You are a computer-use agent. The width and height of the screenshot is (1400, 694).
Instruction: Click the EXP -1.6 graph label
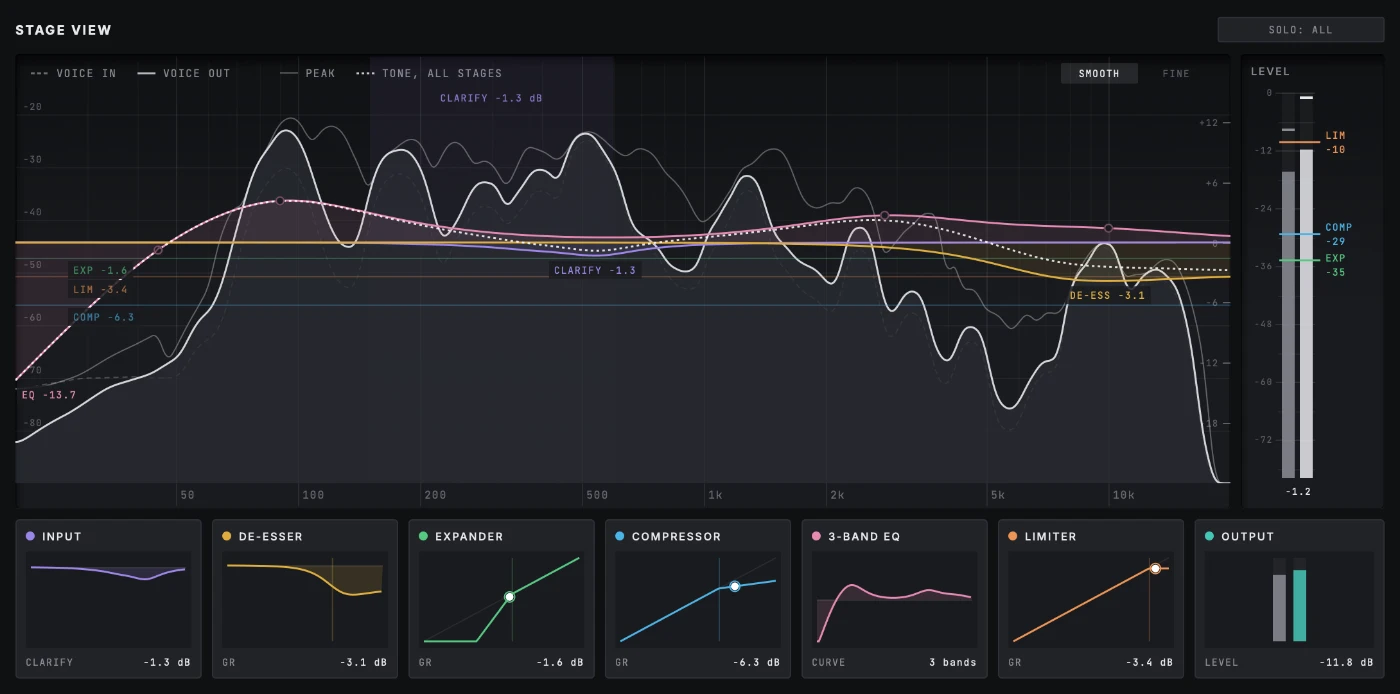click(x=100, y=270)
